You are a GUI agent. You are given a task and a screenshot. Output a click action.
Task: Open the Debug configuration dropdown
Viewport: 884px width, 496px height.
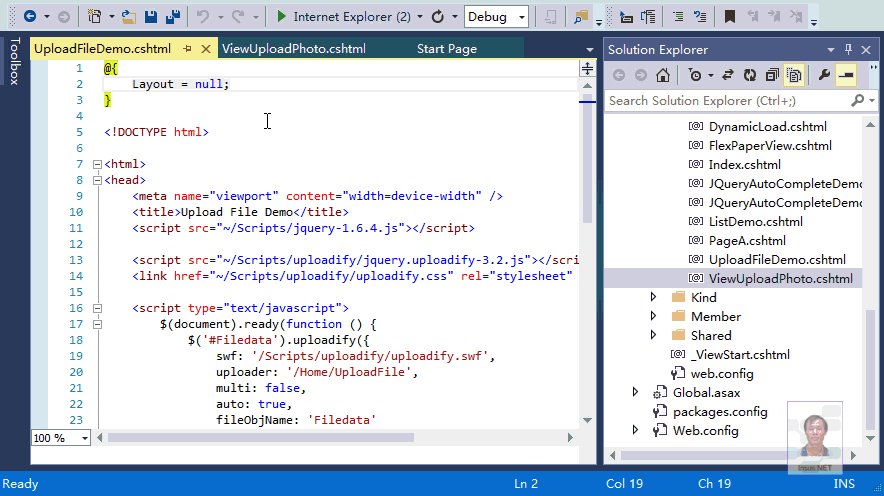(522, 17)
